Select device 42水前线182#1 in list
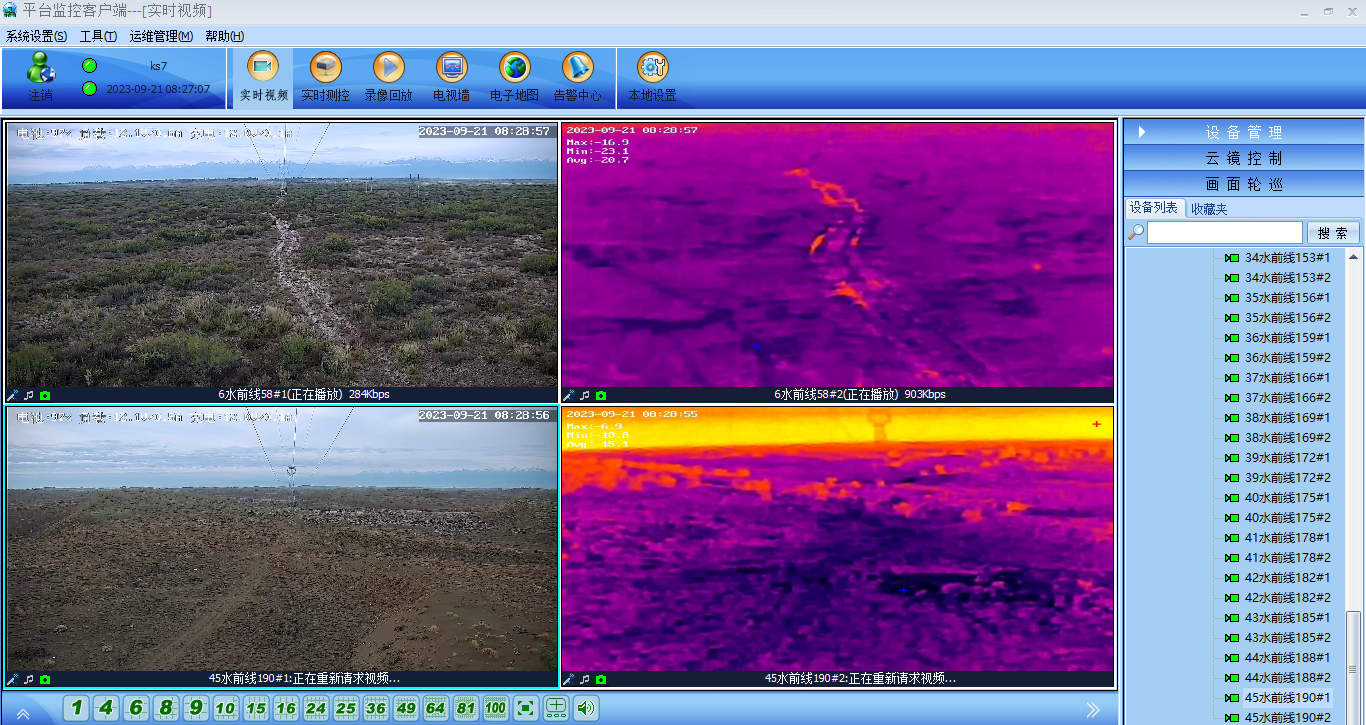Image resolution: width=1366 pixels, height=725 pixels. click(x=1287, y=578)
